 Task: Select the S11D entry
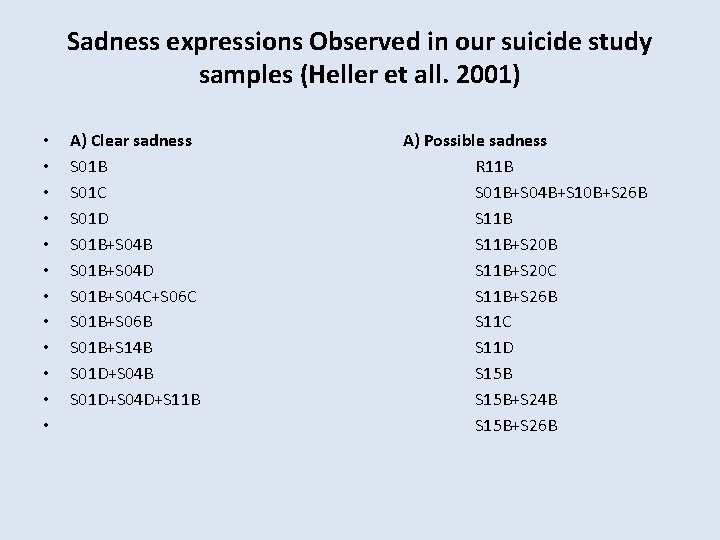pos(494,348)
